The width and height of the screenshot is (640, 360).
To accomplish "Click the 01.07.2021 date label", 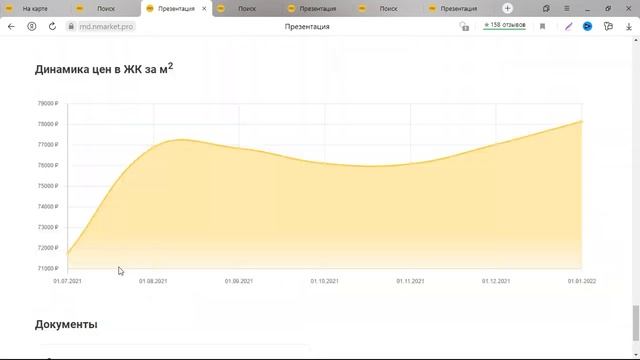I will pos(67,281).
